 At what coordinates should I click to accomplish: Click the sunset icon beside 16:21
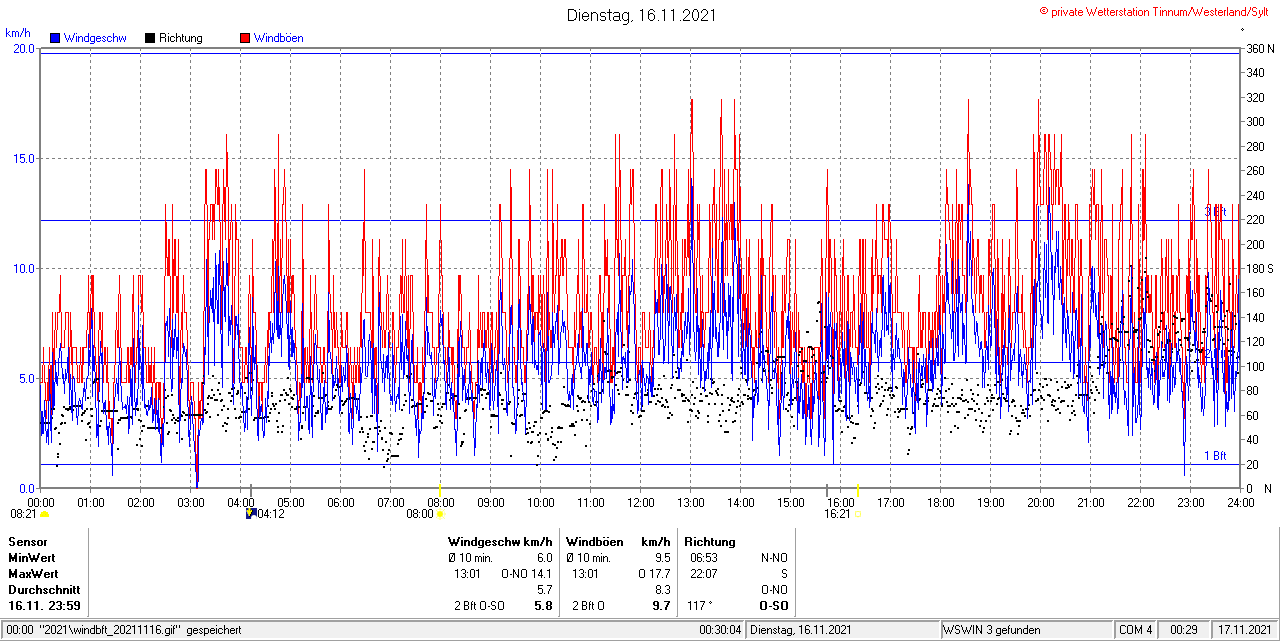coord(858,514)
